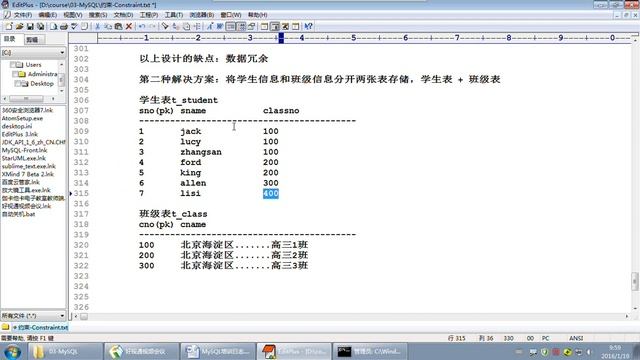
Task: Click the Replace toolbar icon
Action: pos(176,27)
